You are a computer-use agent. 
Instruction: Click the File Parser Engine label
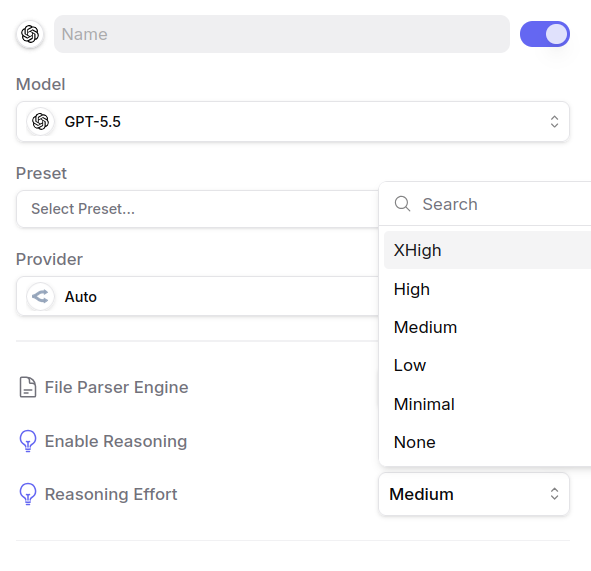point(116,387)
